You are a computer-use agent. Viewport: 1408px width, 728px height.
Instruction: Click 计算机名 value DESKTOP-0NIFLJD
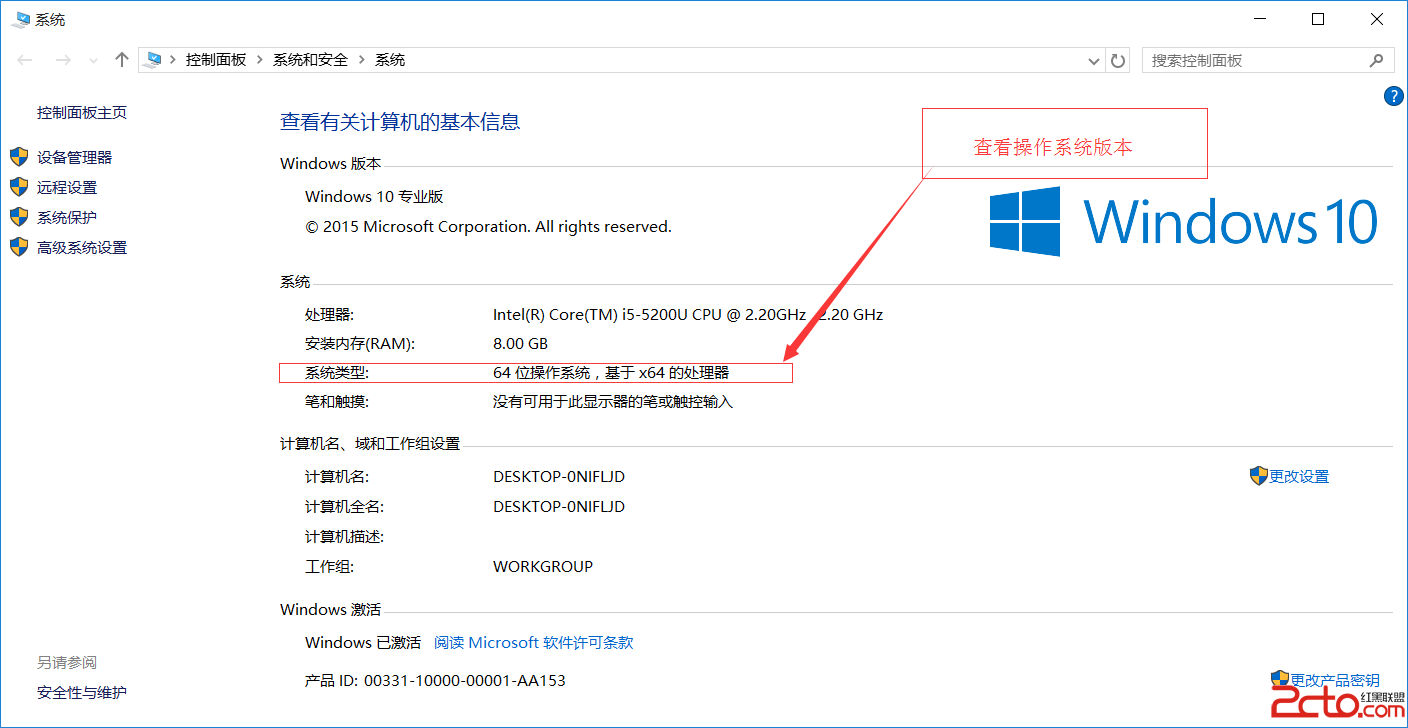pyautogui.click(x=559, y=477)
